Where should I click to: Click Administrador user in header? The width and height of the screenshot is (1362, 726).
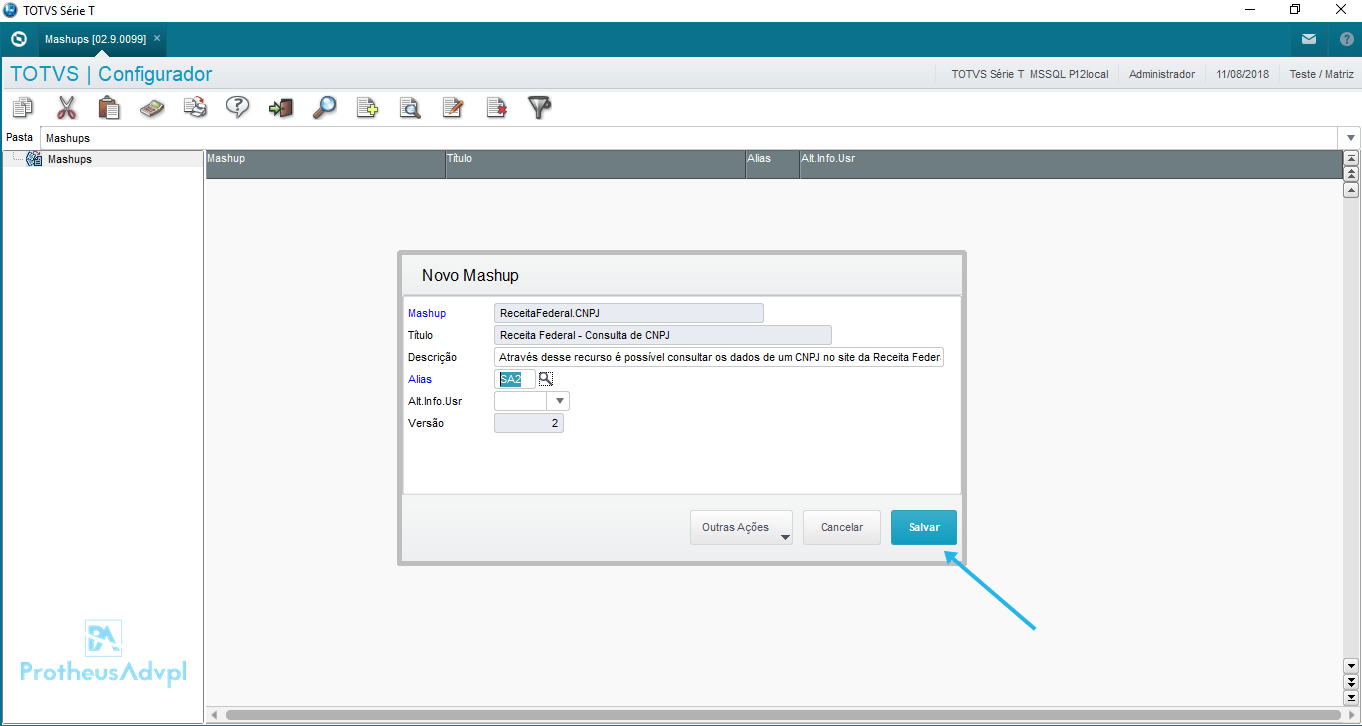(1162, 74)
